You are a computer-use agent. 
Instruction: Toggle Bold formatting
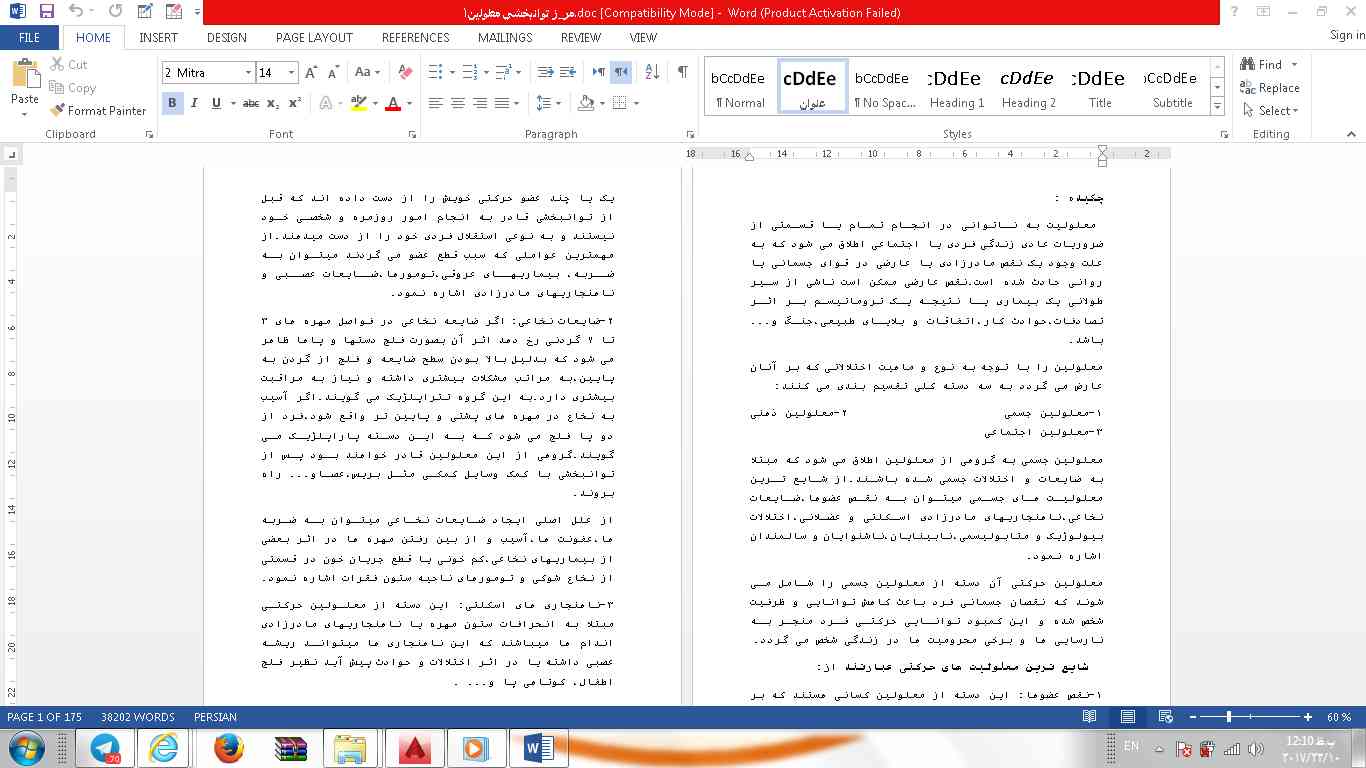coord(172,103)
